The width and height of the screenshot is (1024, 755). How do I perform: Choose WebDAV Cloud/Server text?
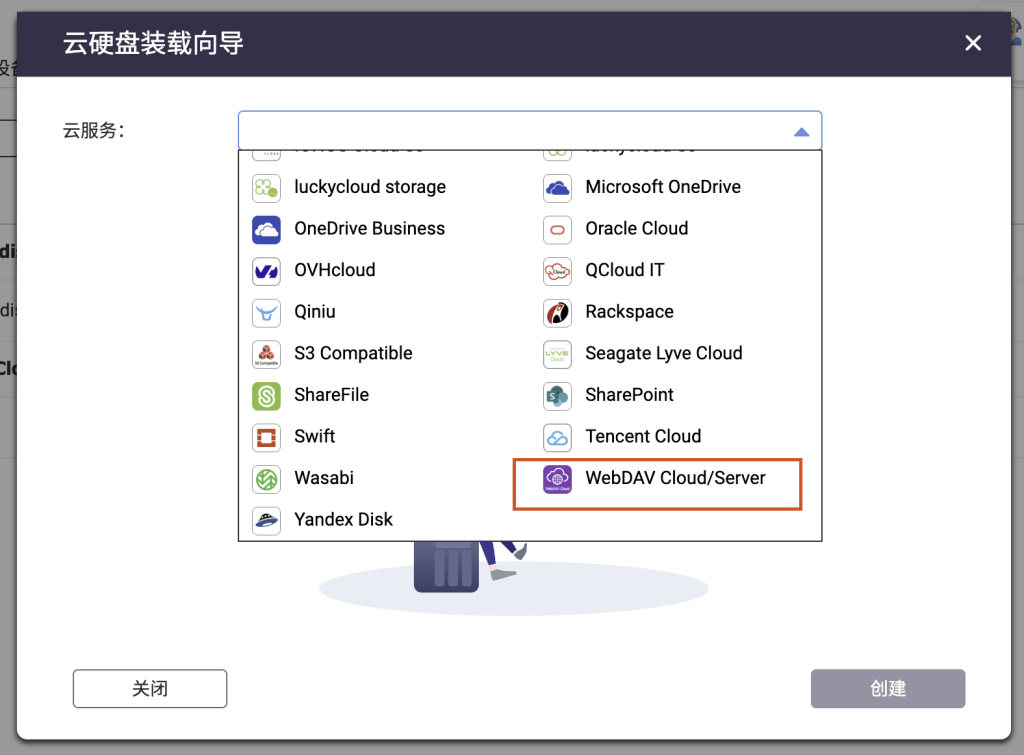675,478
